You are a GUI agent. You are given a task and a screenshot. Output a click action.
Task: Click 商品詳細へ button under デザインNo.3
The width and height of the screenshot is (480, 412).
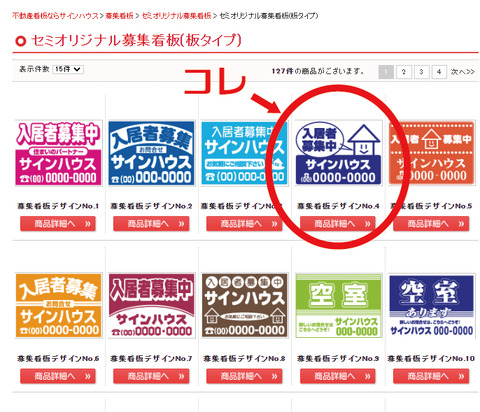[244, 224]
